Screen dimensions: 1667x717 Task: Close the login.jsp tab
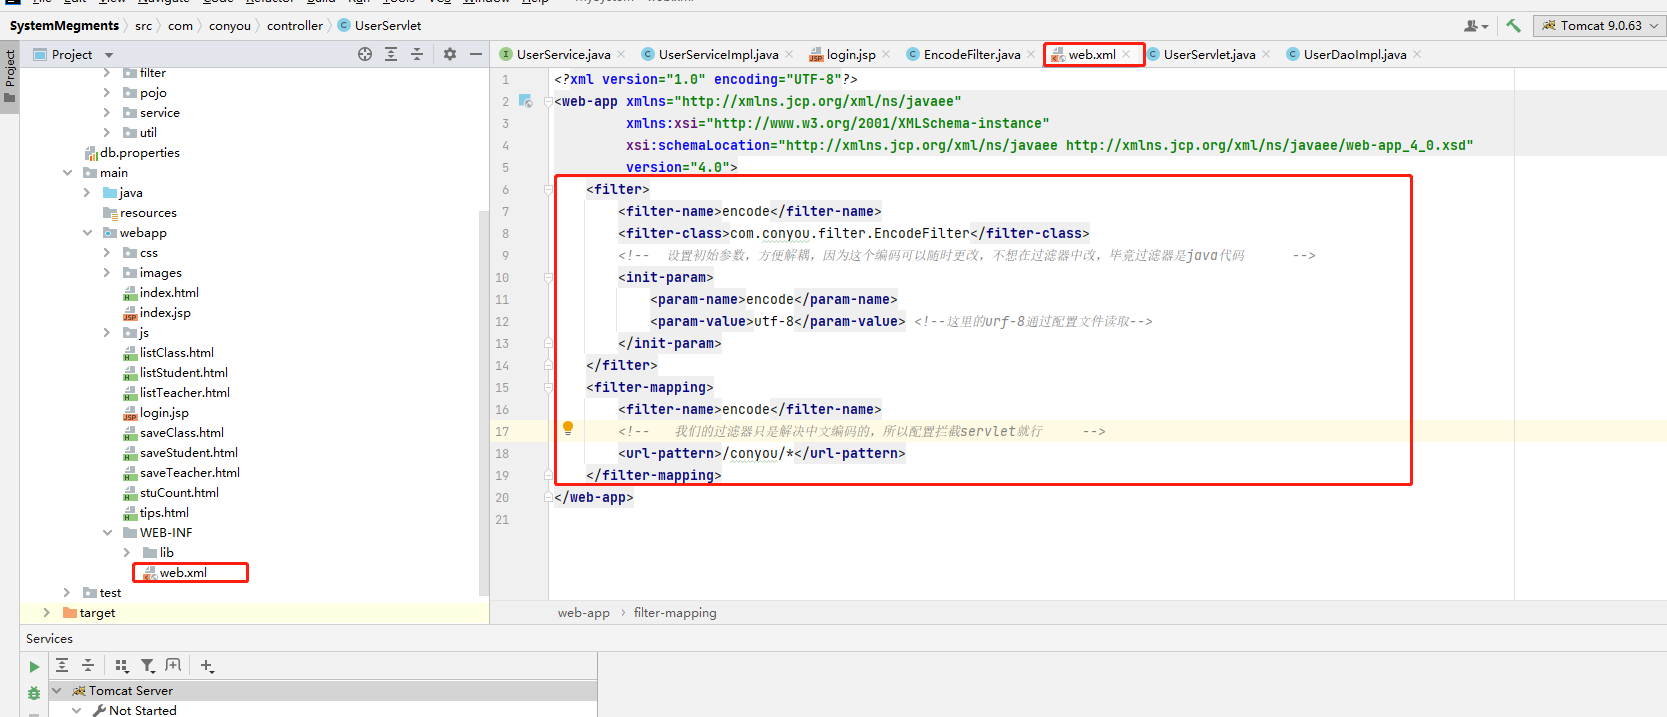(x=886, y=54)
